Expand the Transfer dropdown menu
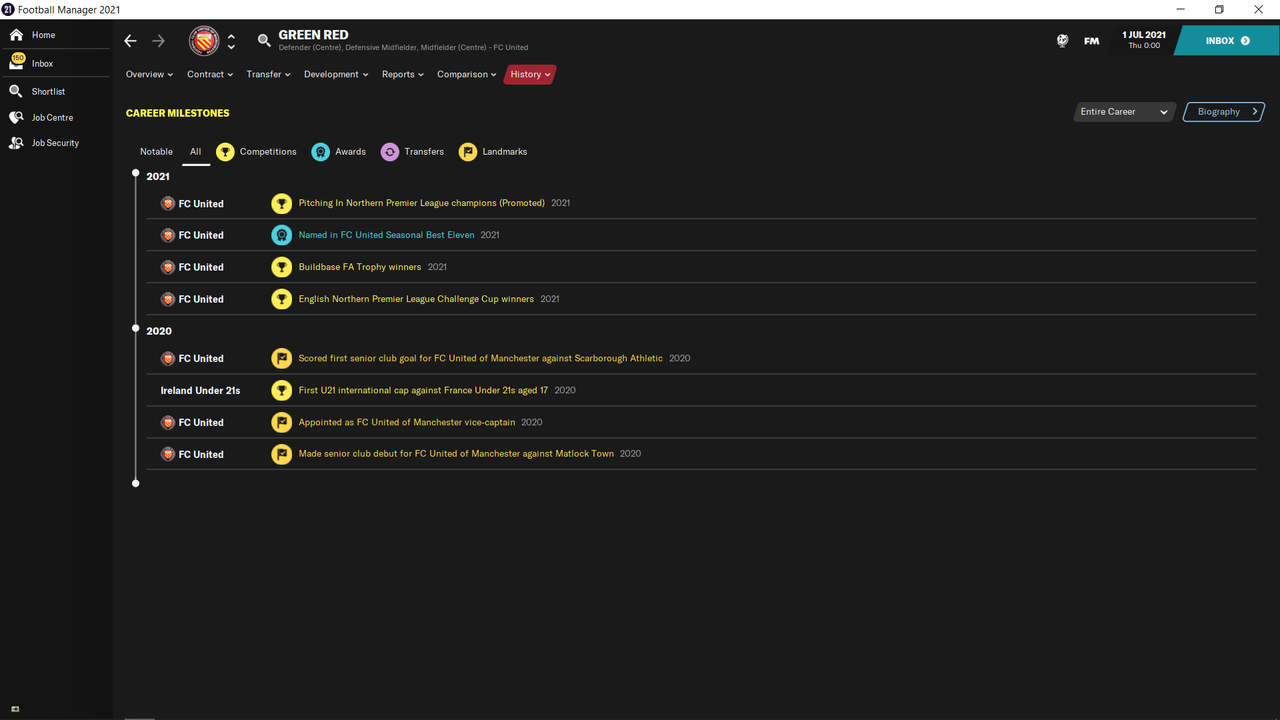The height and width of the screenshot is (720, 1280). [x=268, y=74]
